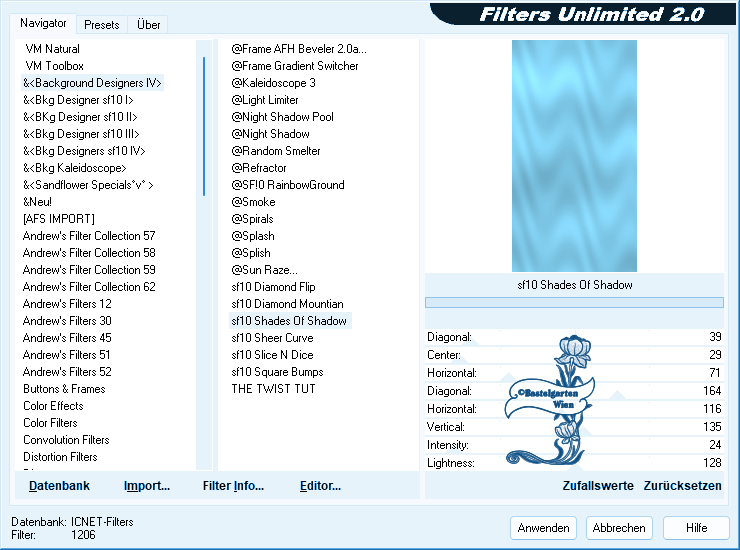
Task: Select the Navigator tab
Action: [43, 23]
